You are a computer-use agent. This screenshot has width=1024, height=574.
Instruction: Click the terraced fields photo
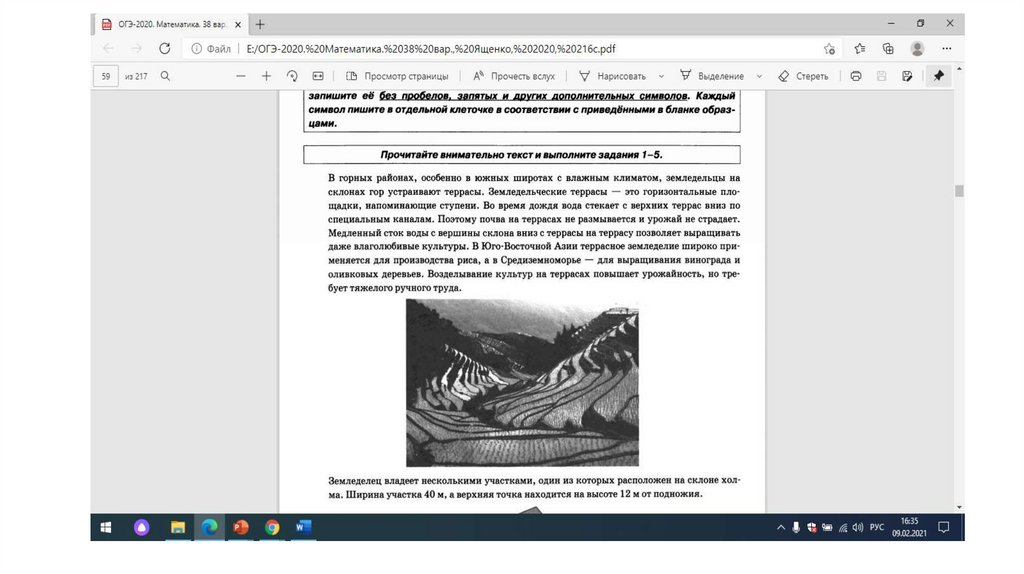click(x=522, y=383)
